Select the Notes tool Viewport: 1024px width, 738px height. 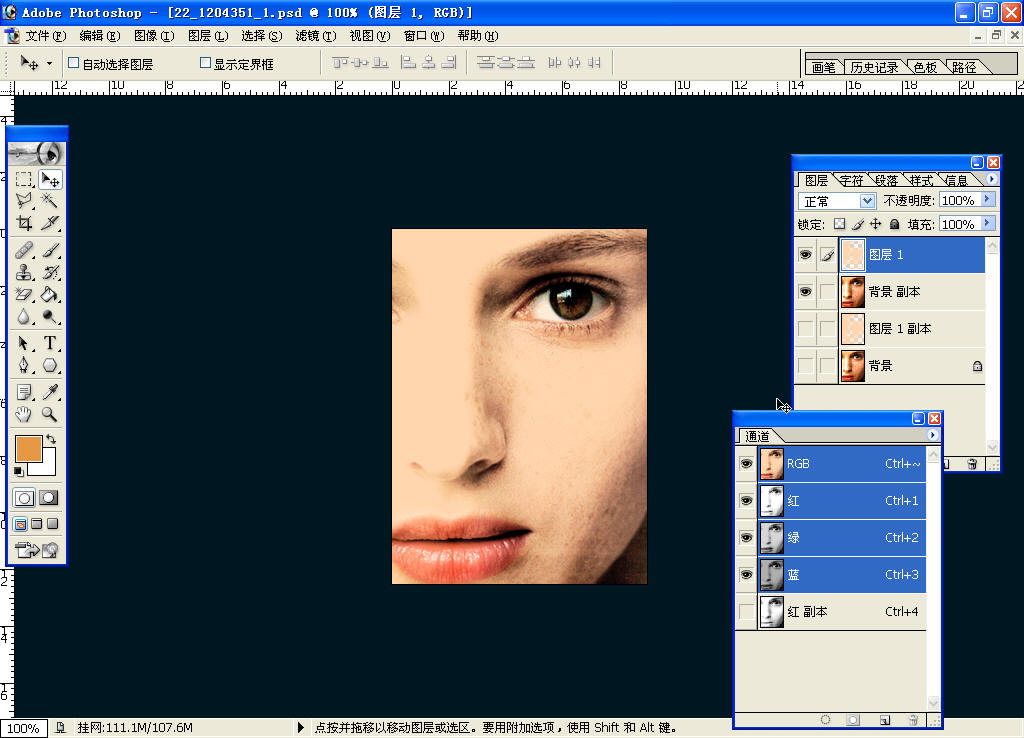coord(24,392)
